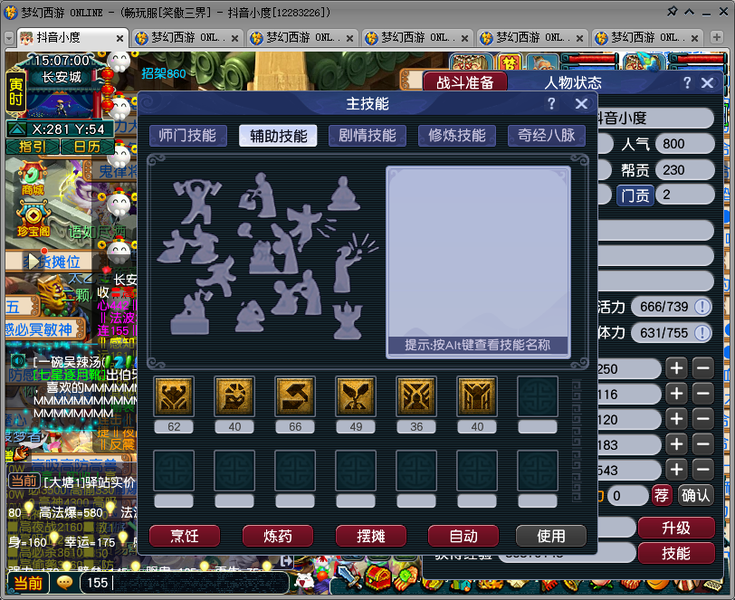This screenshot has height=600, width=735.
Task: Select the hammer skill icon at level 66
Action: point(295,396)
